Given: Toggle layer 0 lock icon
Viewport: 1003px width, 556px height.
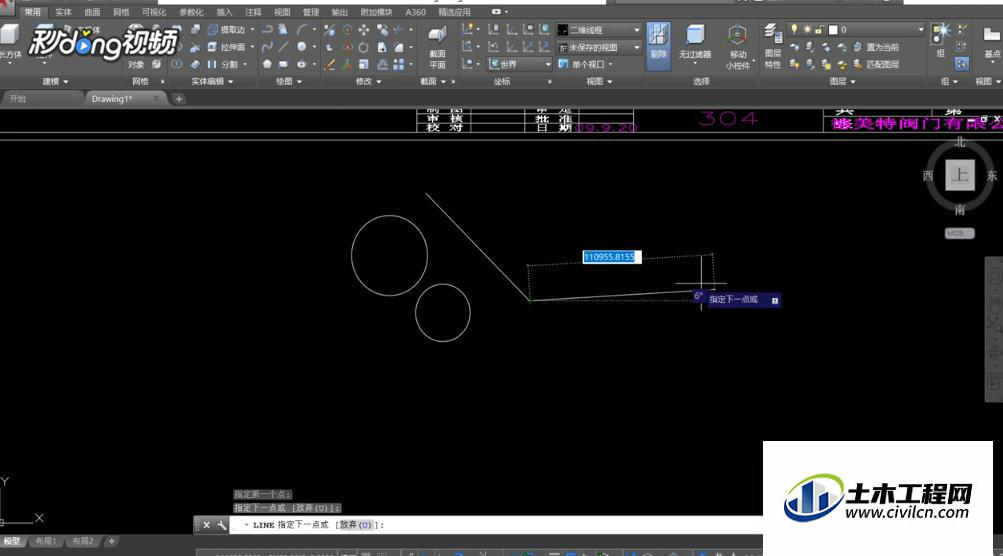Looking at the screenshot, I should pos(819,29).
